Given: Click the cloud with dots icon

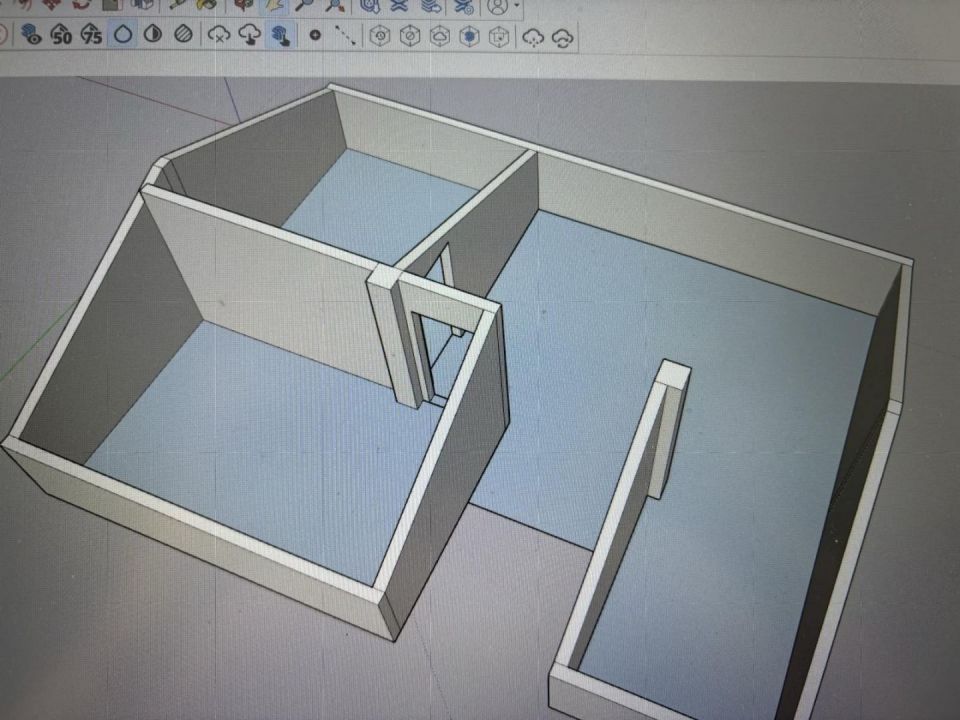Looking at the screenshot, I should click(x=534, y=37).
